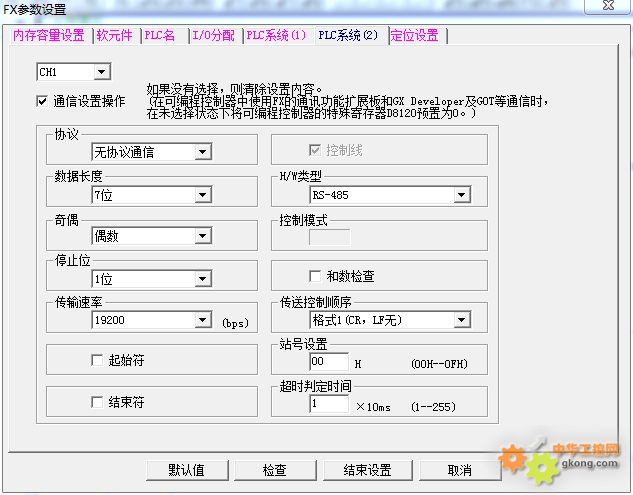Image resolution: width=633 pixels, height=495 pixels.
Task: Click the disabled 控制模式 field
Action: coord(330,237)
